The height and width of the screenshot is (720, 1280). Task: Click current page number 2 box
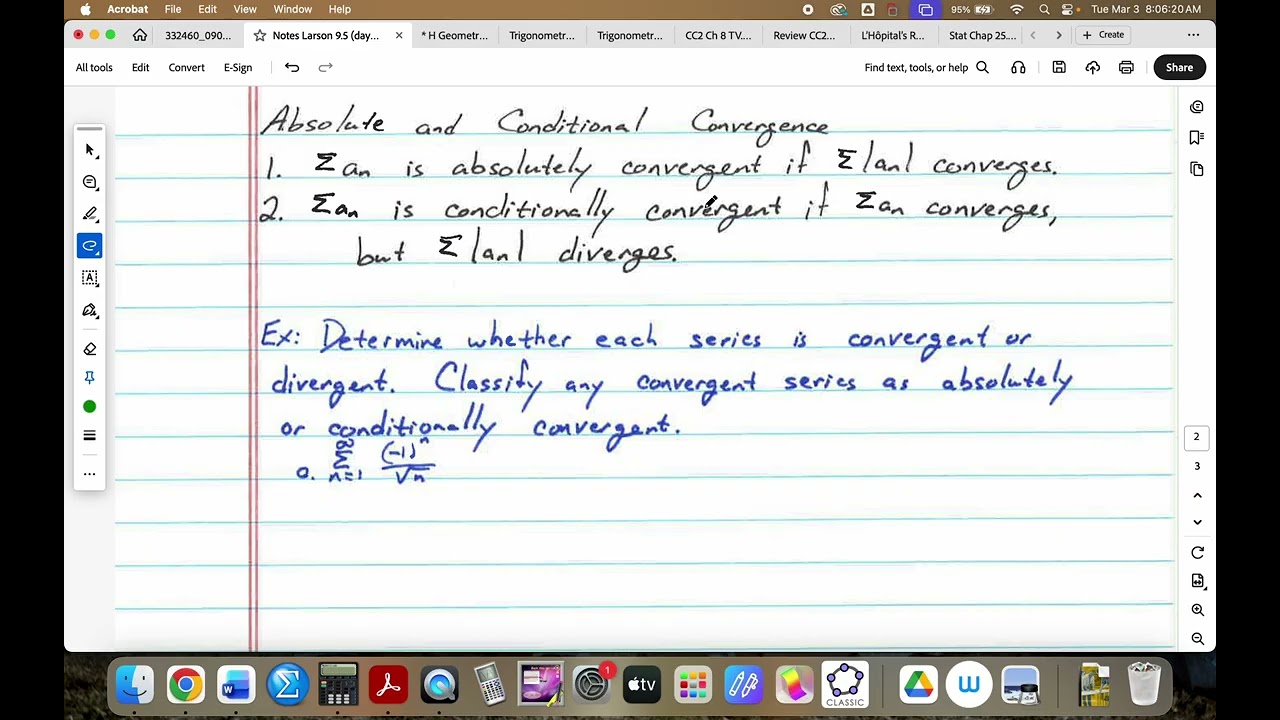click(x=1196, y=437)
